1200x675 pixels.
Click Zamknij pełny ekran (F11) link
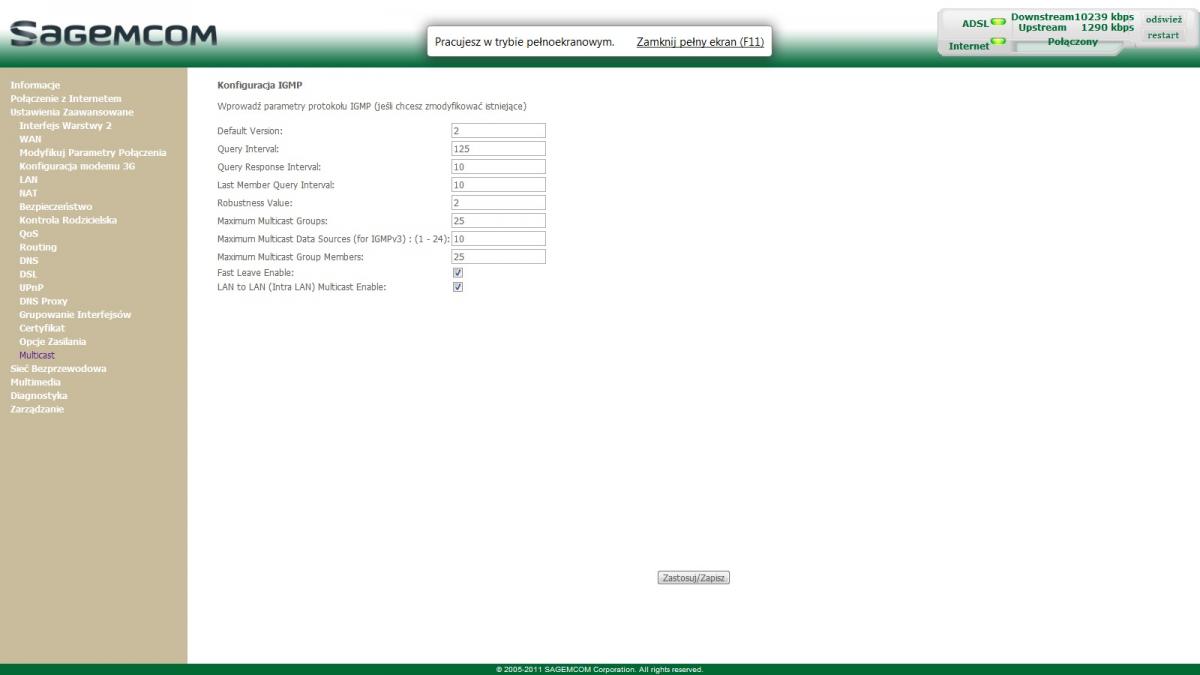click(700, 42)
